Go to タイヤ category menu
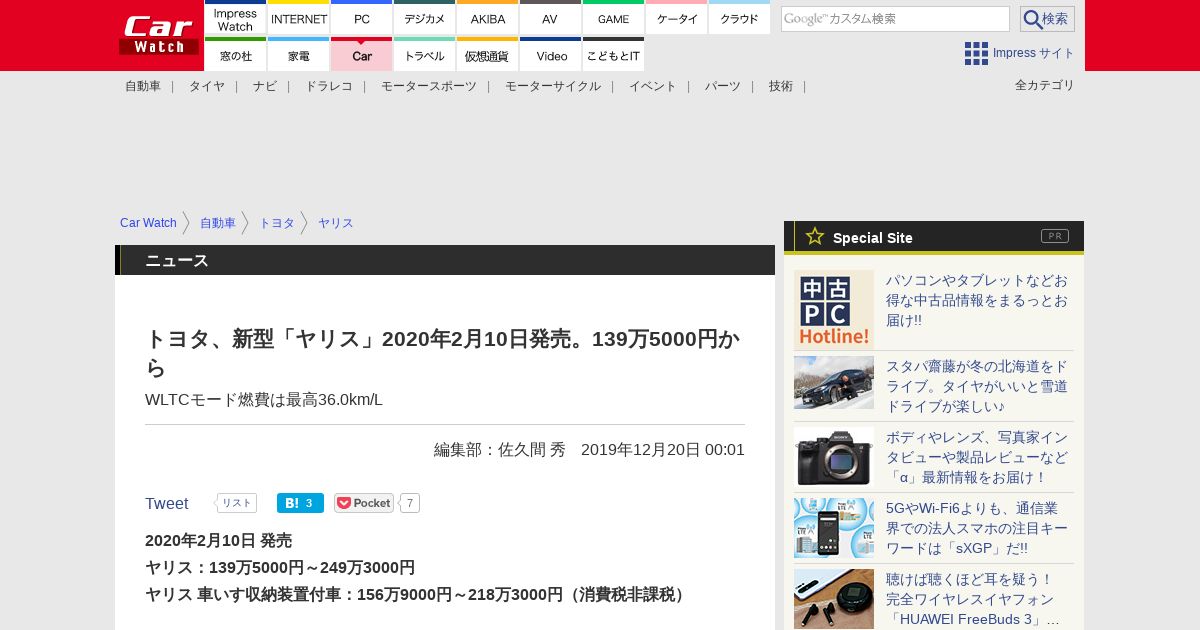Viewport: 1200px width, 630px height. (x=207, y=86)
